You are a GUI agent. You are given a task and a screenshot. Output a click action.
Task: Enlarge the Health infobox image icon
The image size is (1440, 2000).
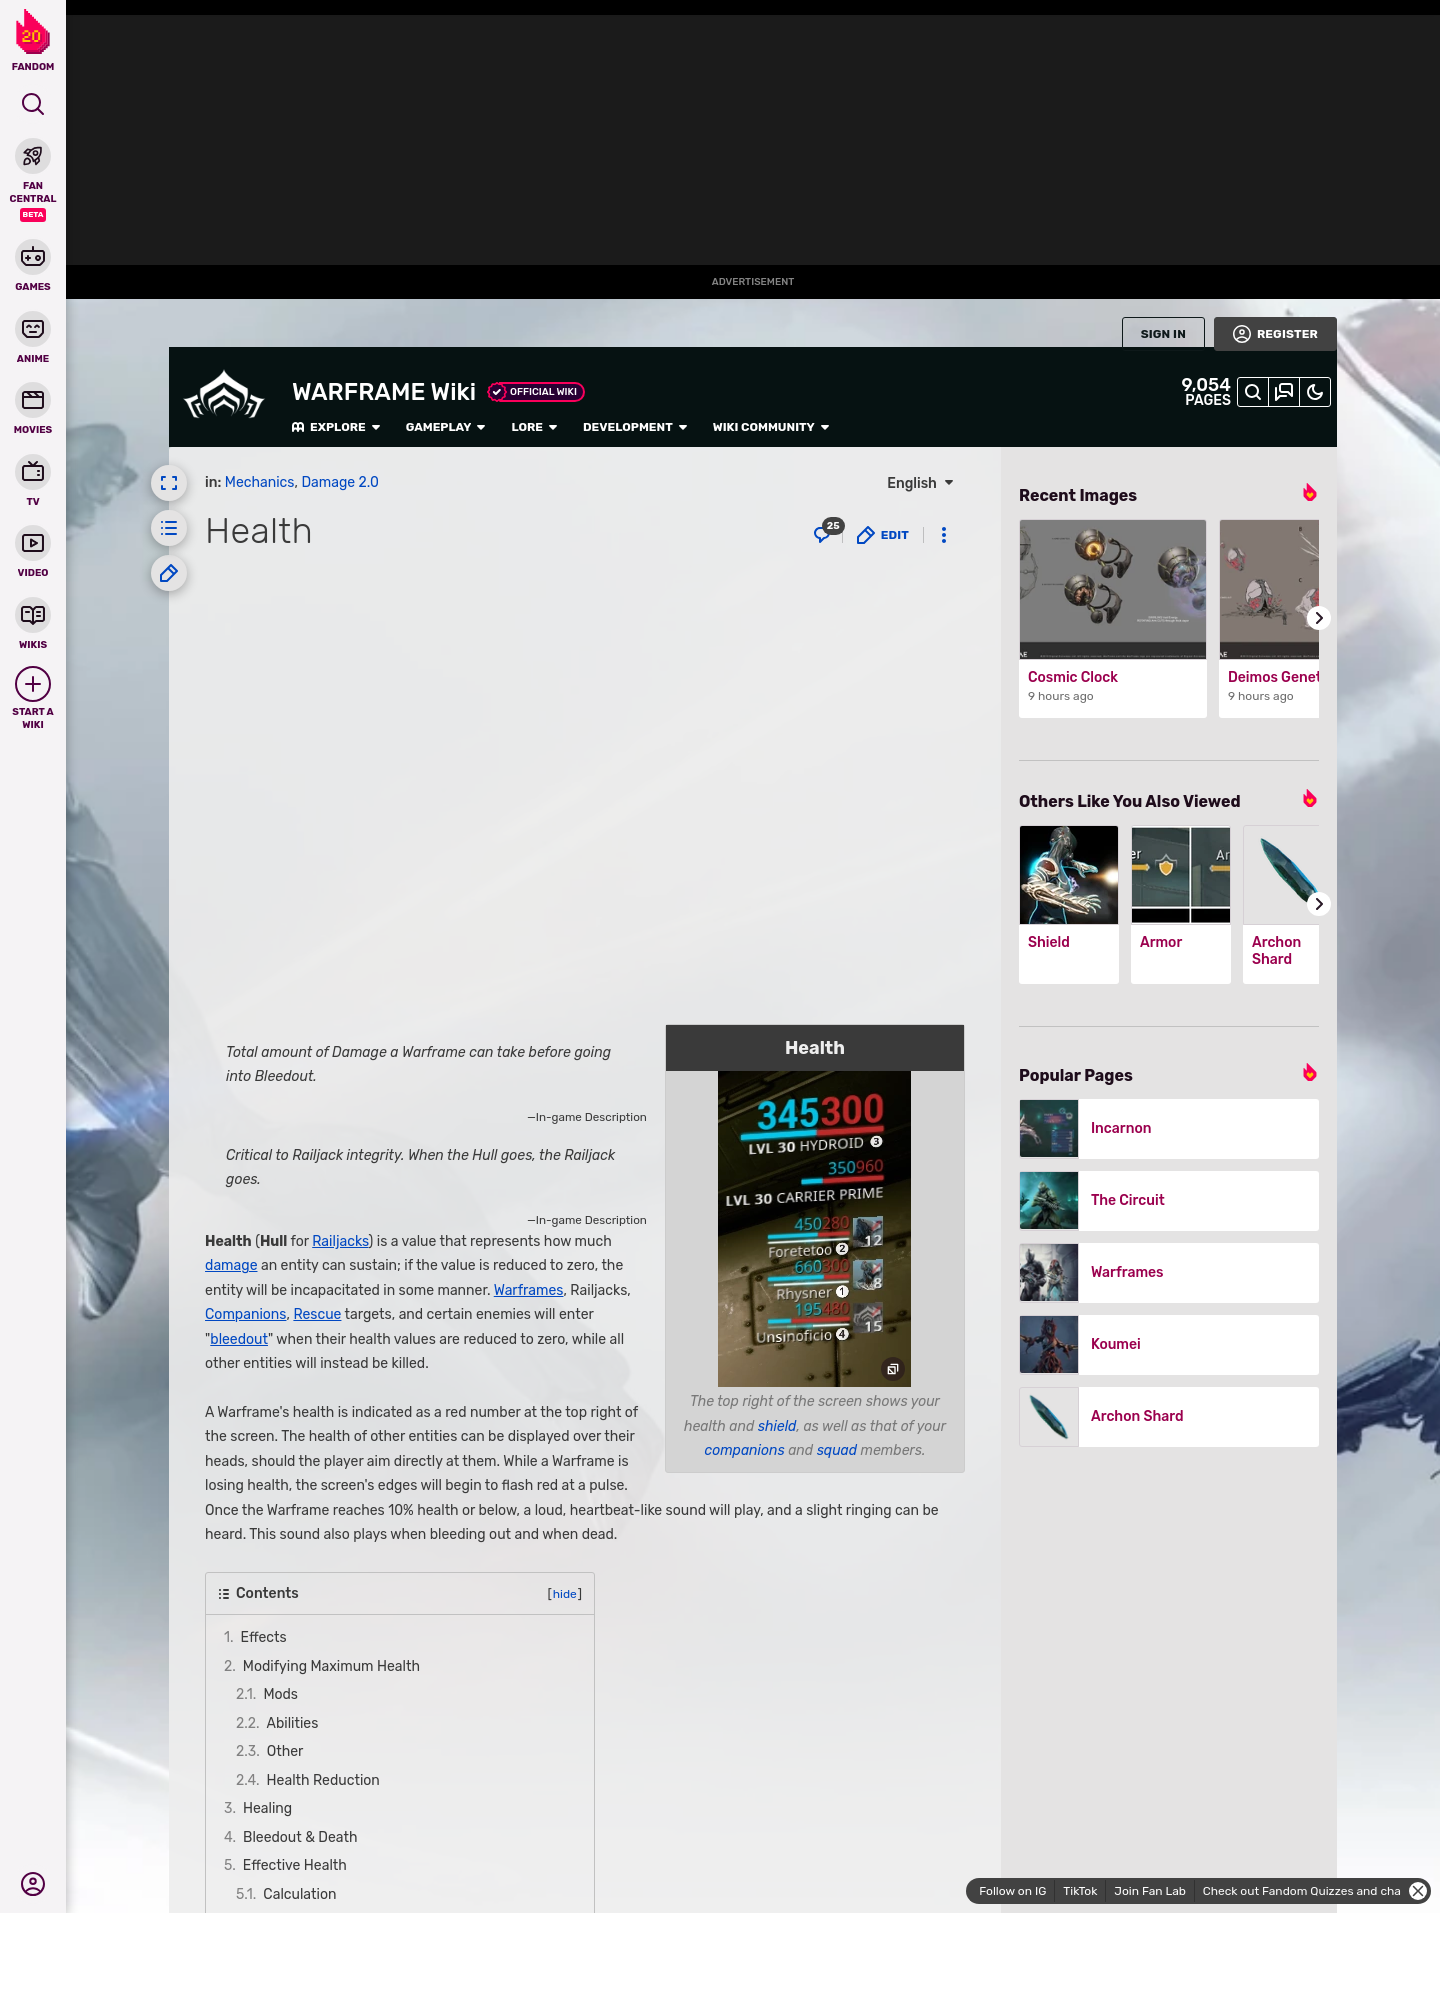(x=893, y=1369)
